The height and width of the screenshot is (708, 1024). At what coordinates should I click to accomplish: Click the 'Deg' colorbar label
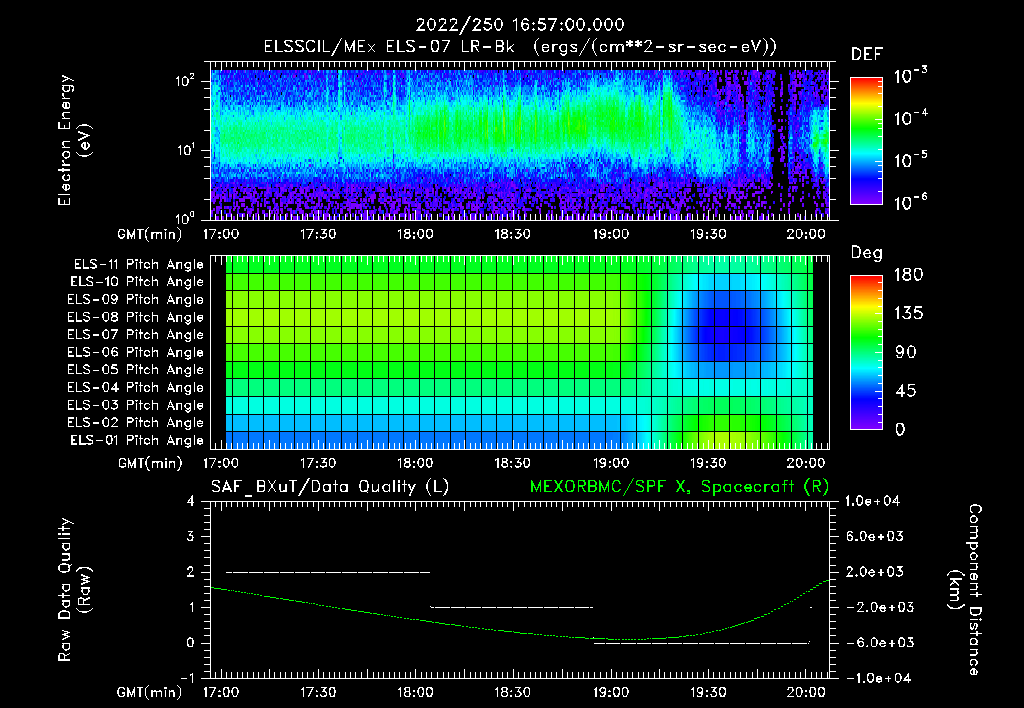tap(867, 253)
